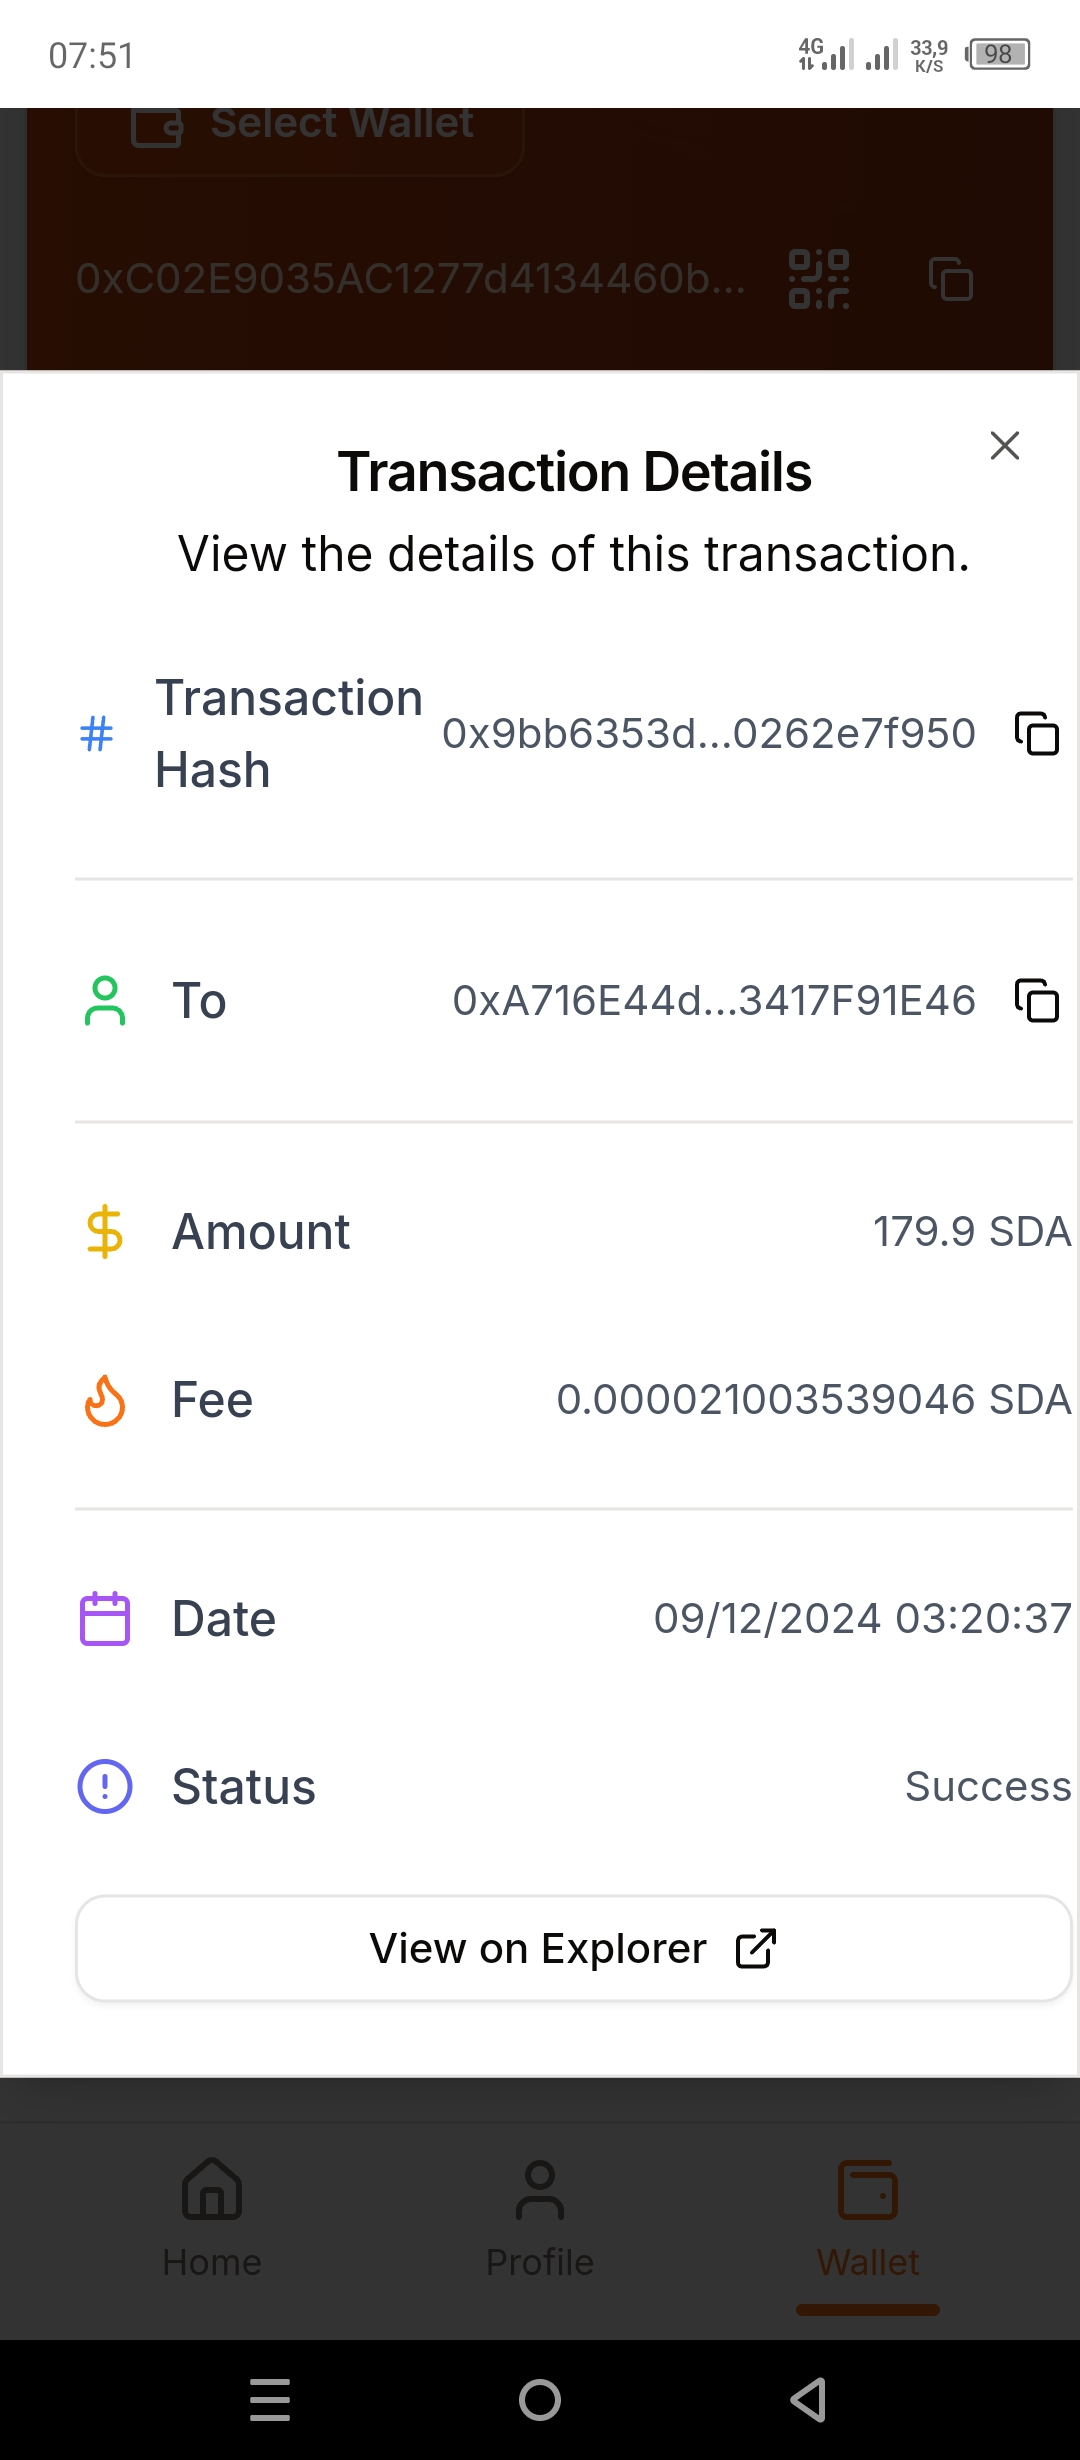
Task: Open View on Explorer link
Action: 573,1948
